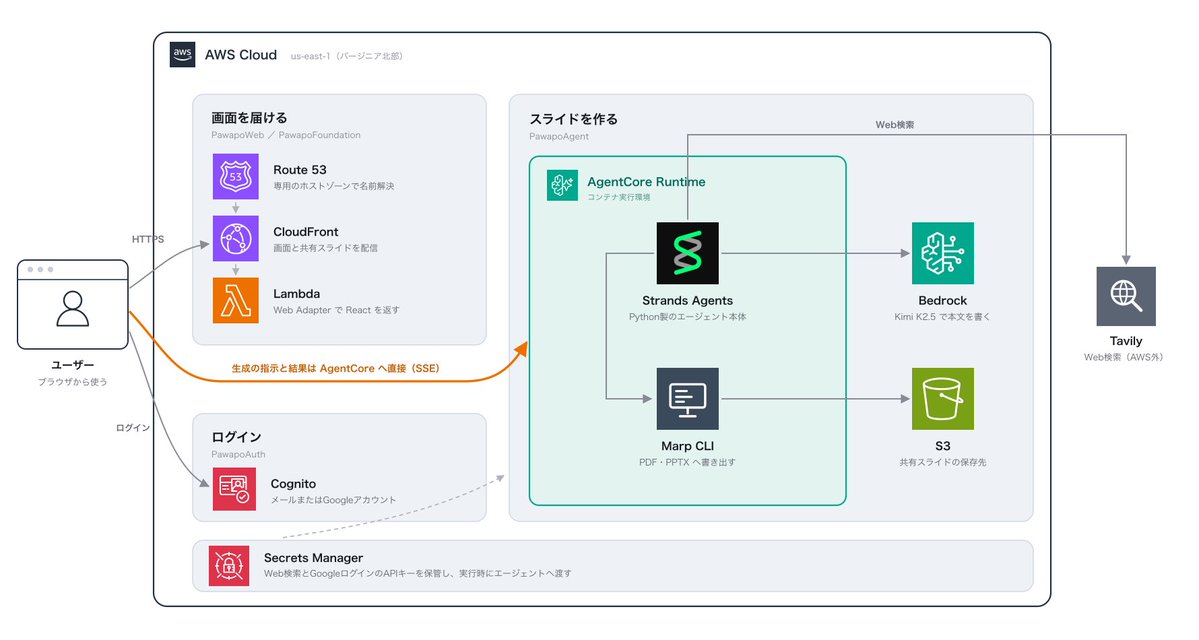Click the メールまたはGoogleアカウント description
This screenshot has width=1199, height=640.
click(x=333, y=500)
